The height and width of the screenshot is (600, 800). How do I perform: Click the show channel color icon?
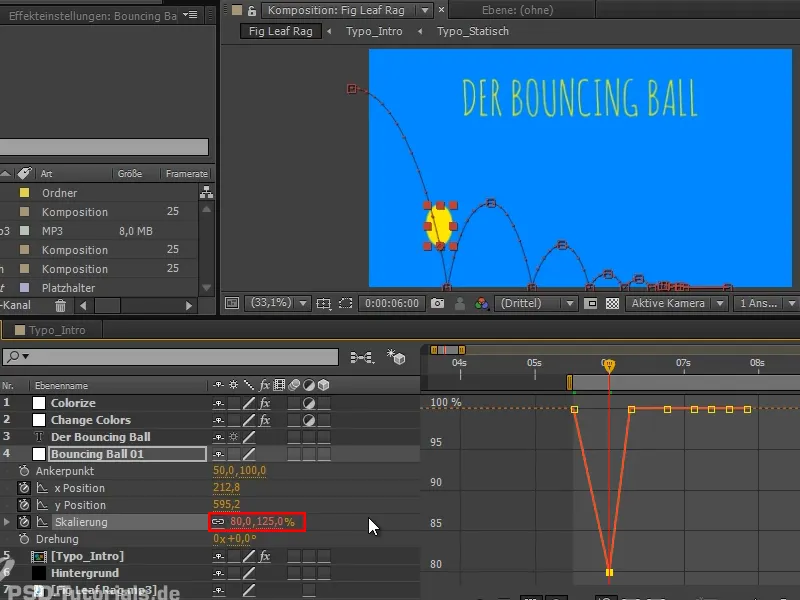point(482,303)
